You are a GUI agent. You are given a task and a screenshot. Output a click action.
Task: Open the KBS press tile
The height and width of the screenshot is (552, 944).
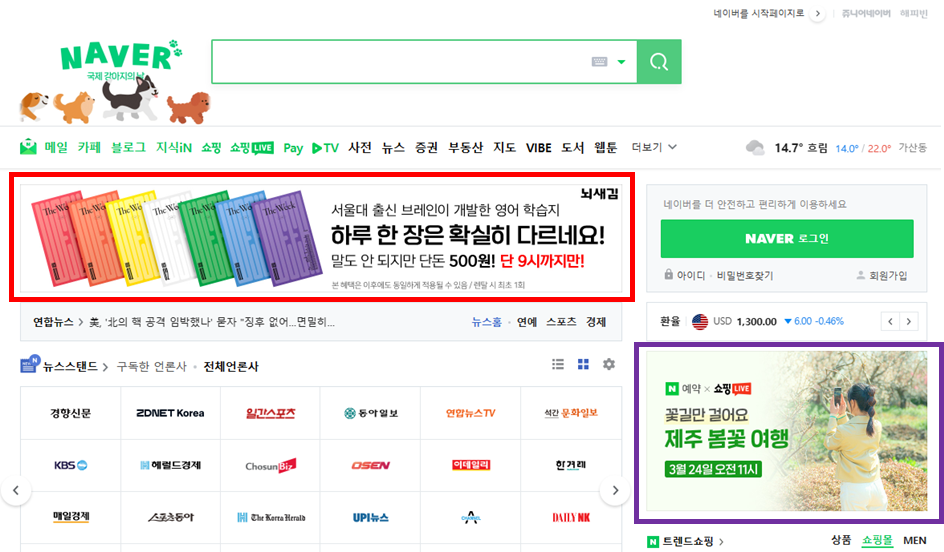click(x=70, y=465)
